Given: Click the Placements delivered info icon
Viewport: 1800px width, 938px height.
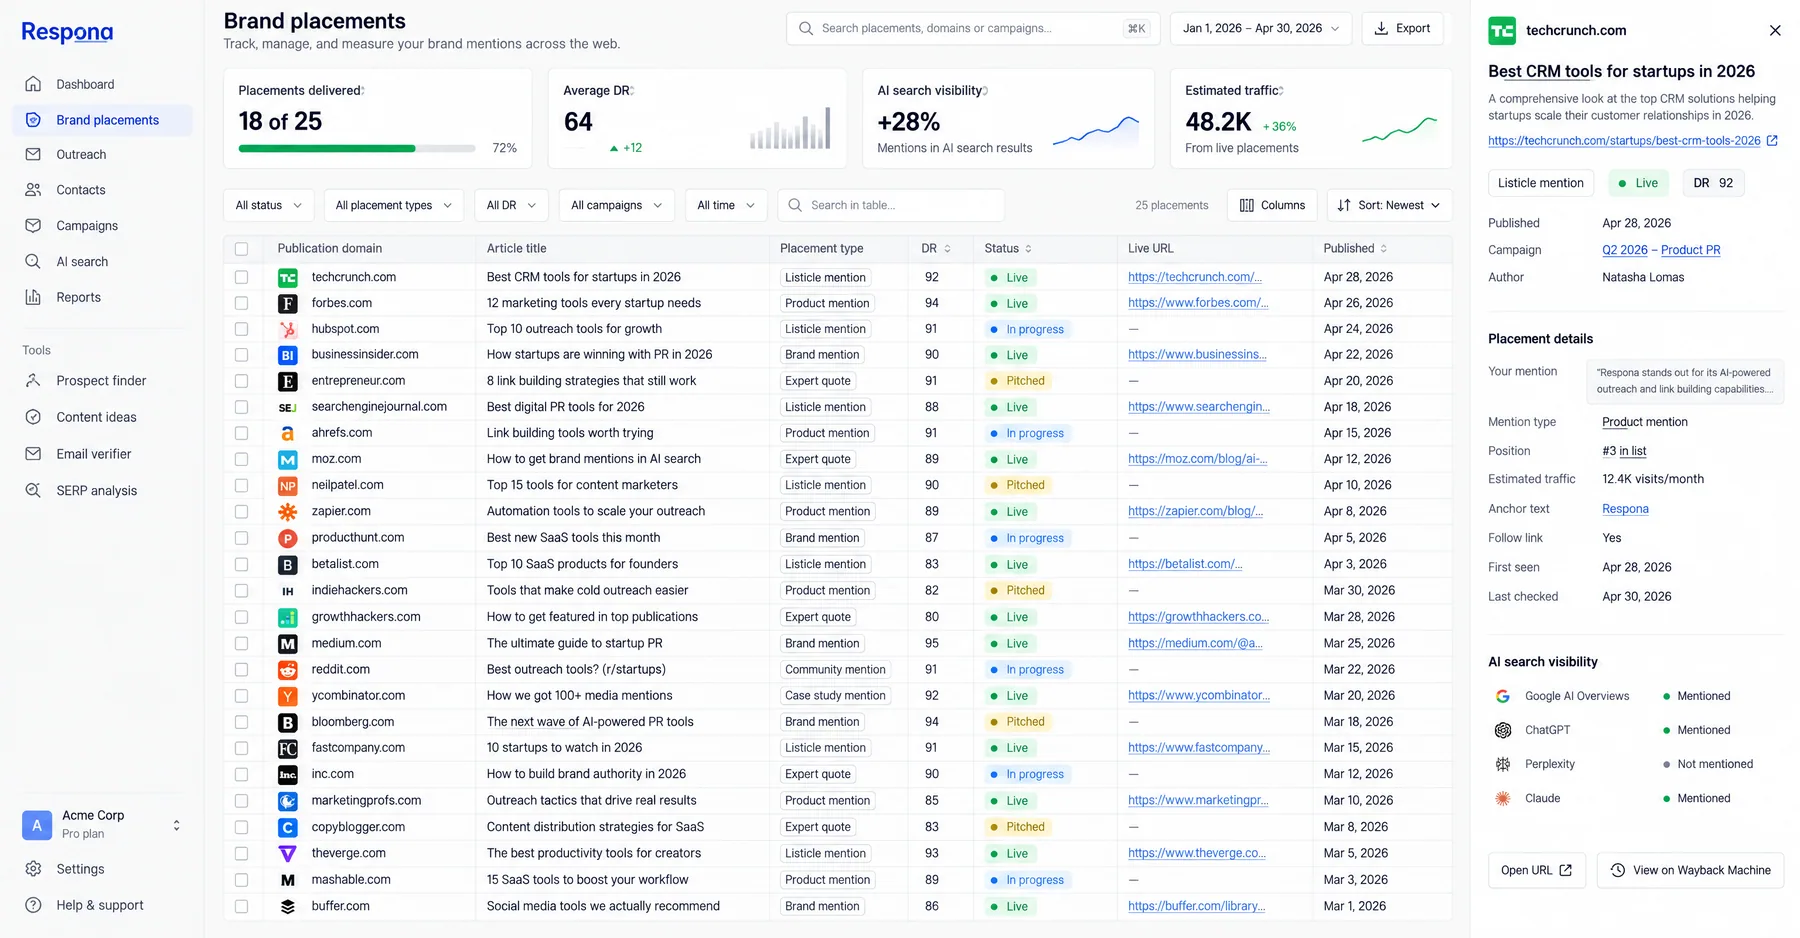Looking at the screenshot, I should [x=363, y=91].
